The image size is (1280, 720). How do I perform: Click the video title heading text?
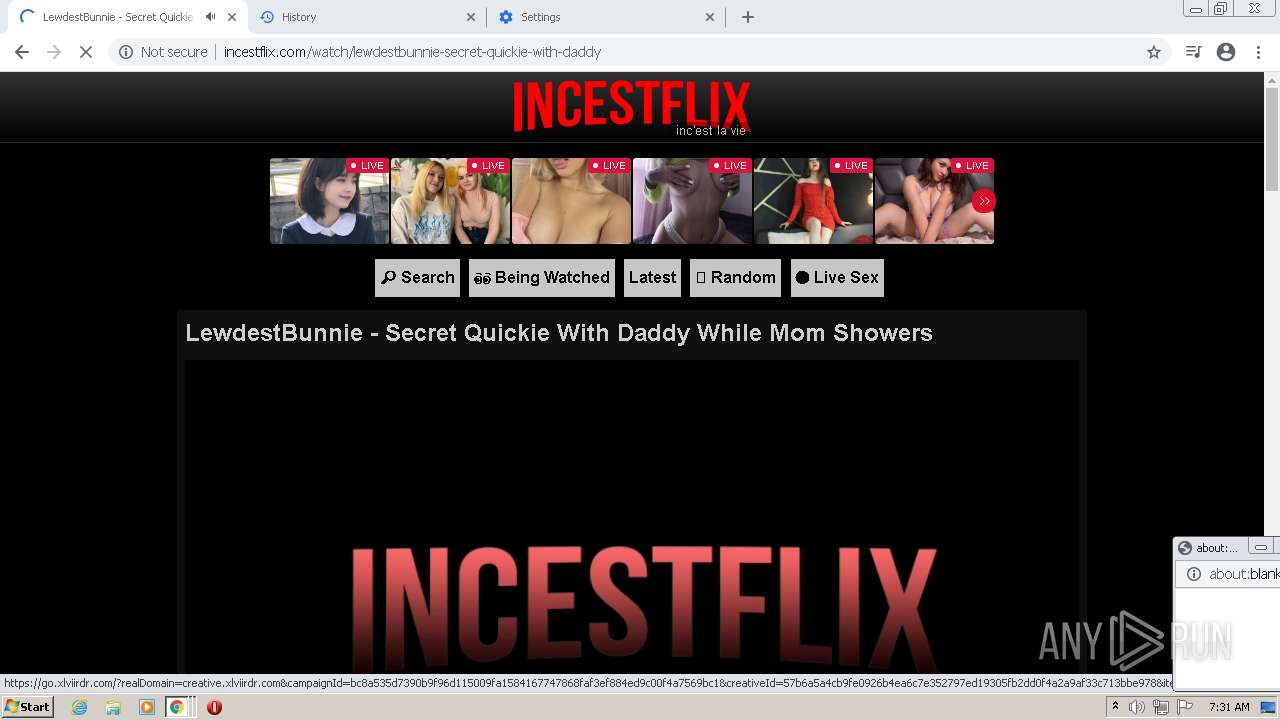(x=559, y=333)
